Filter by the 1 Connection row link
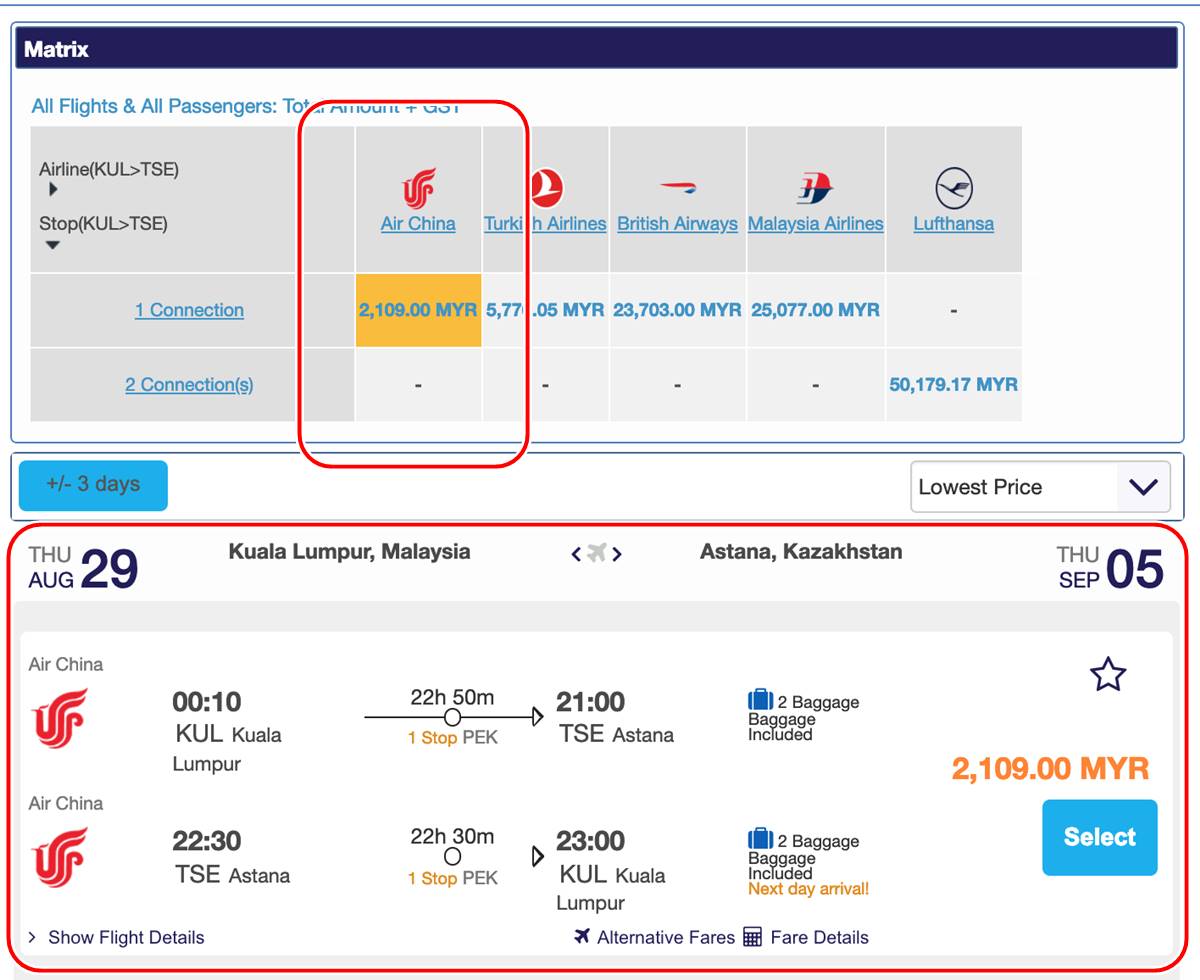1200x980 pixels. (x=189, y=310)
